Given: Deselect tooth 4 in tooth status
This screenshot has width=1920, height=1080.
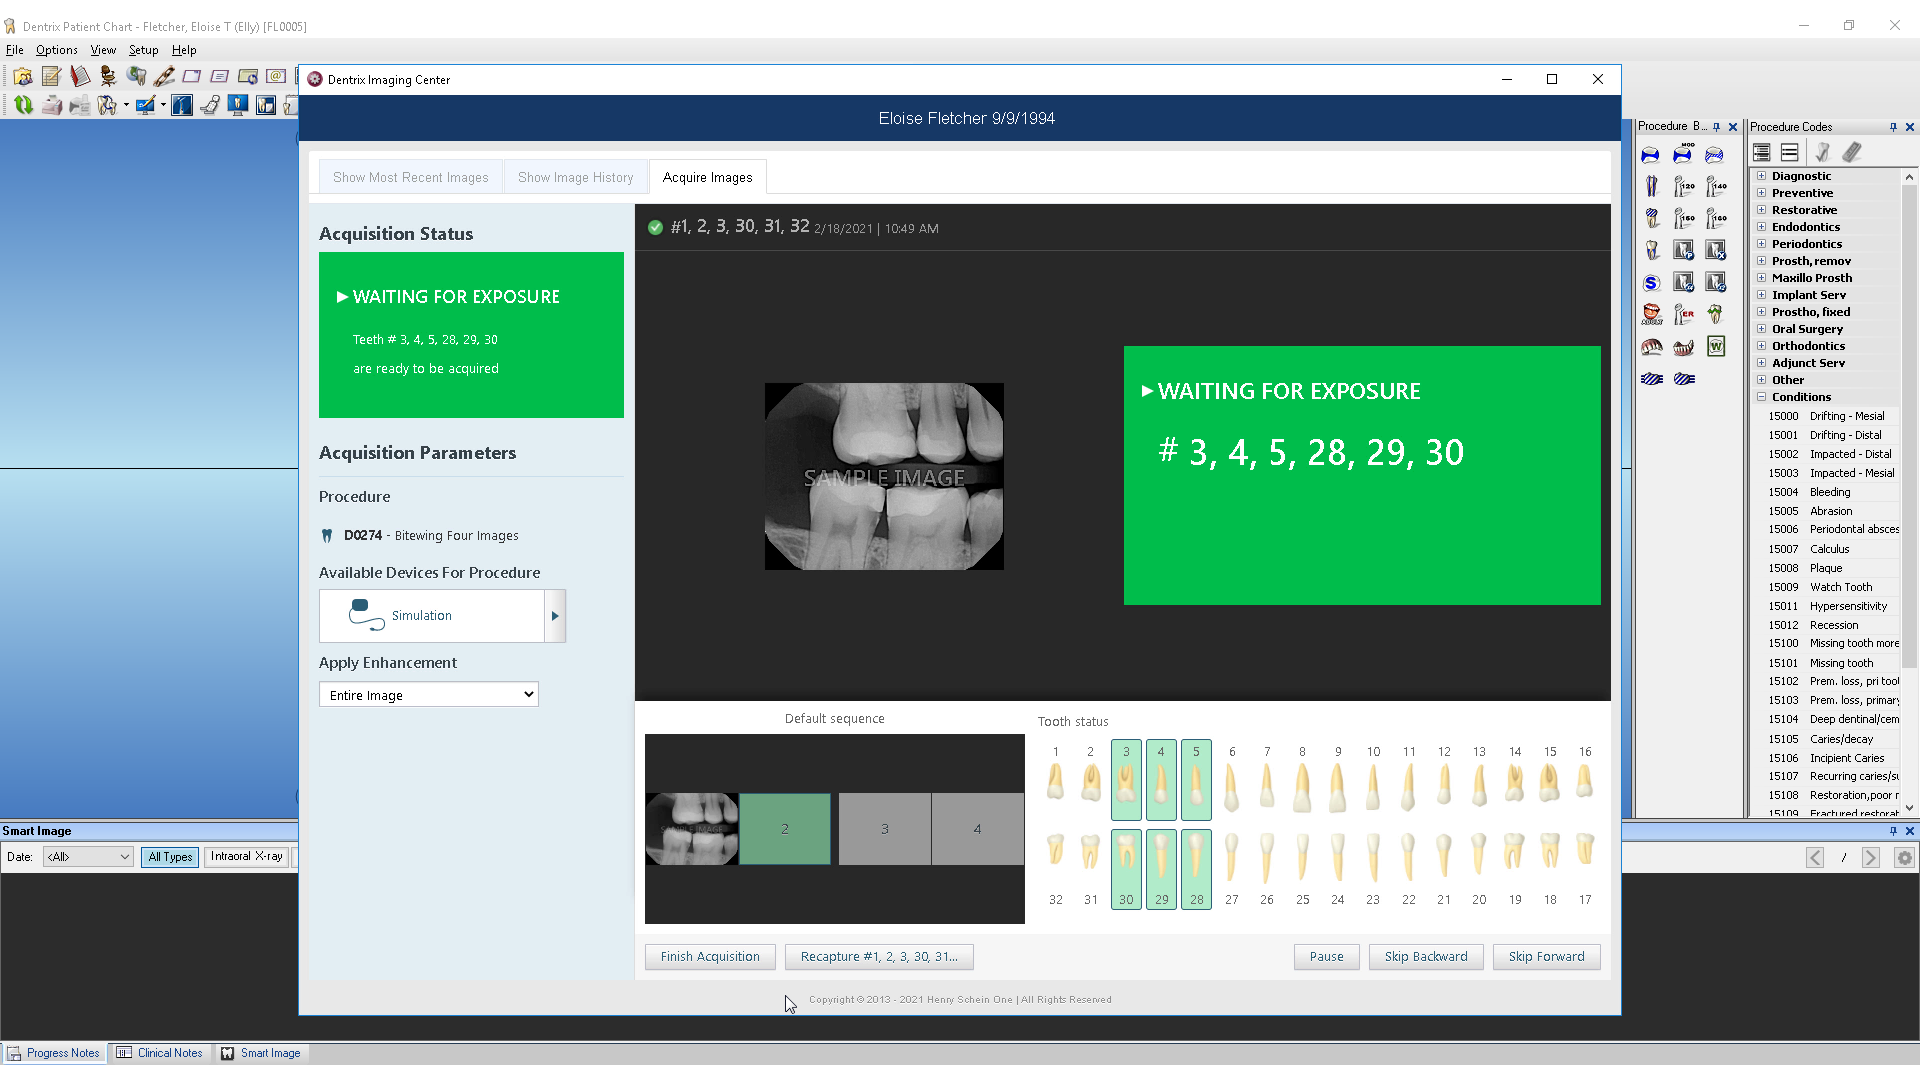Looking at the screenshot, I should [x=1161, y=781].
